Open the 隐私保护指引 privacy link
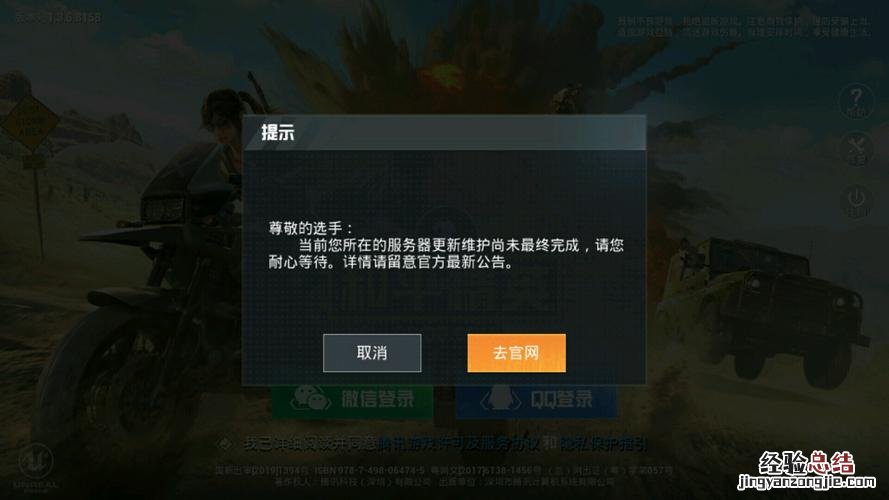Screen dimensions: 889x500 pyautogui.click(x=604, y=444)
